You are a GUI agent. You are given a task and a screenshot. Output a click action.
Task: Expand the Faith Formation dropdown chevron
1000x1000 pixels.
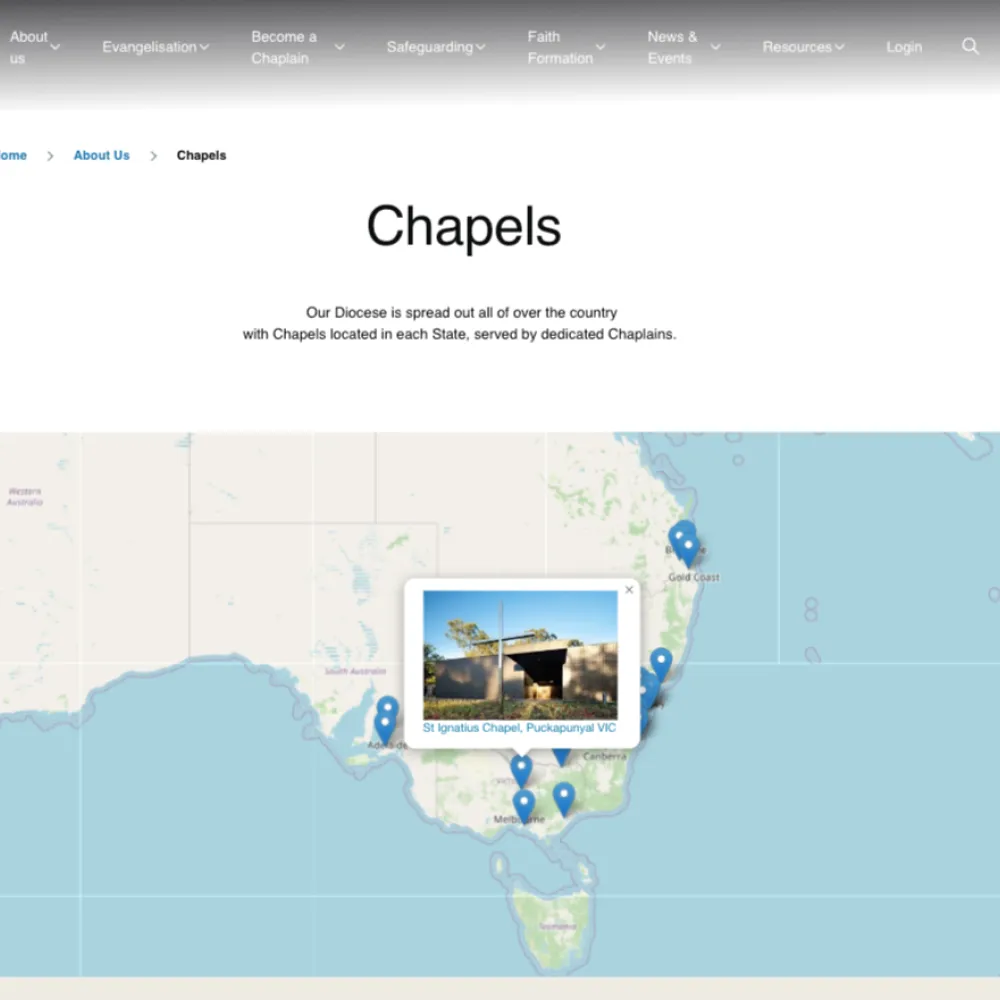pos(600,47)
